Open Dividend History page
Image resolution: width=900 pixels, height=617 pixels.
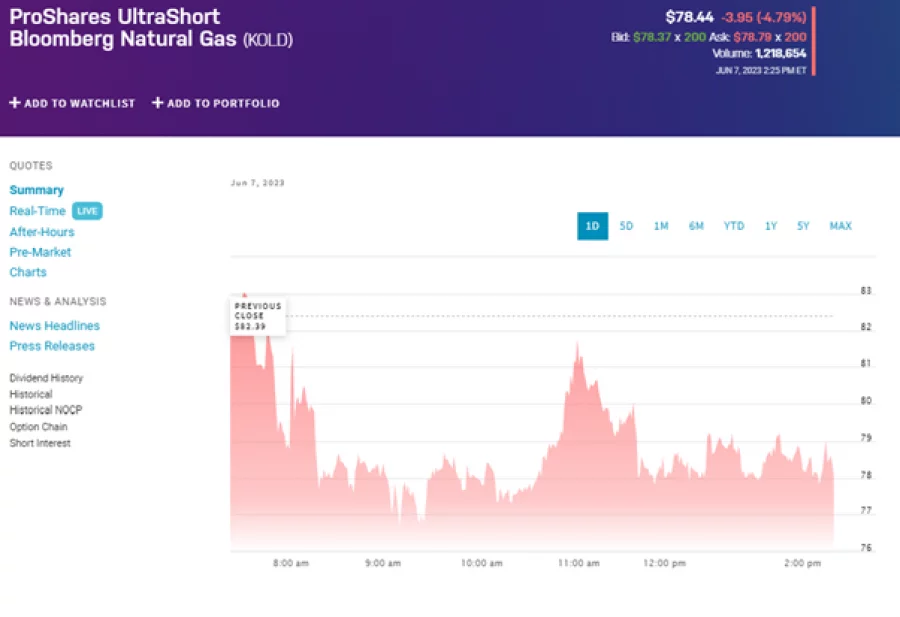46,378
